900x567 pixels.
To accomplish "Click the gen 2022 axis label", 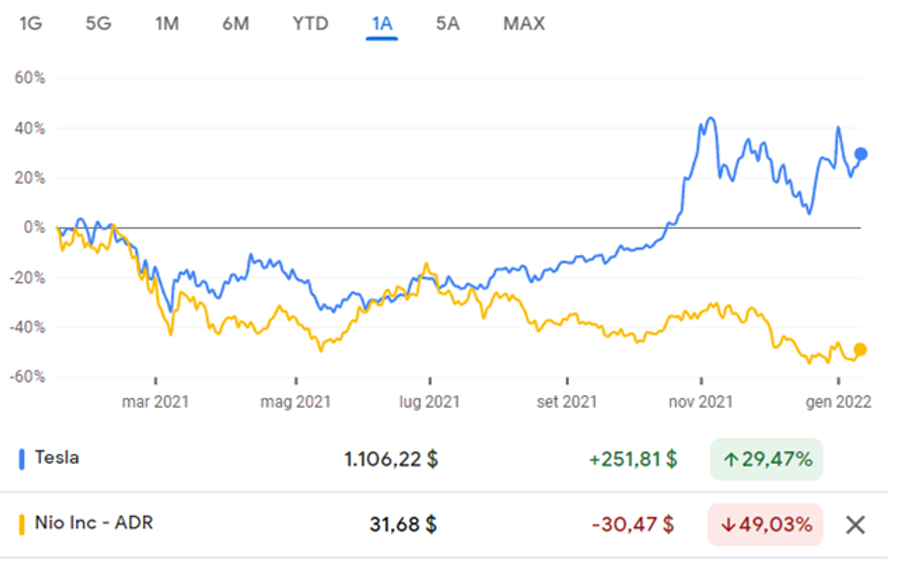I will pos(838,402).
